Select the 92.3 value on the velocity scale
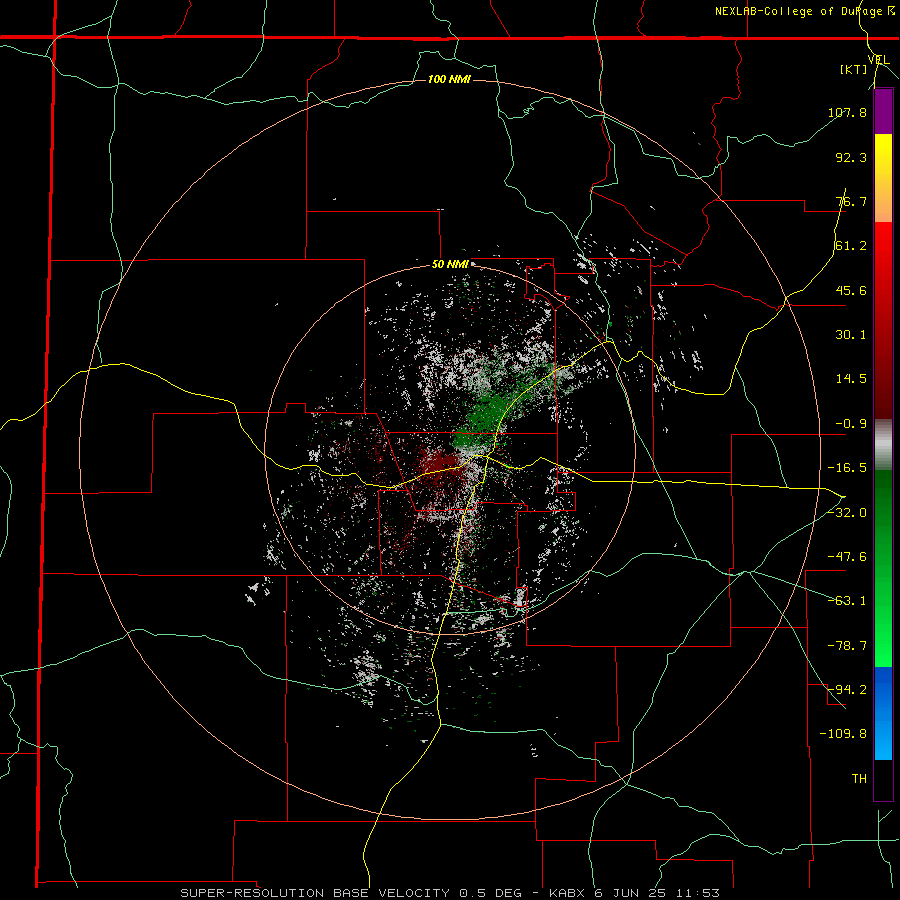Image resolution: width=900 pixels, height=900 pixels. click(x=851, y=157)
